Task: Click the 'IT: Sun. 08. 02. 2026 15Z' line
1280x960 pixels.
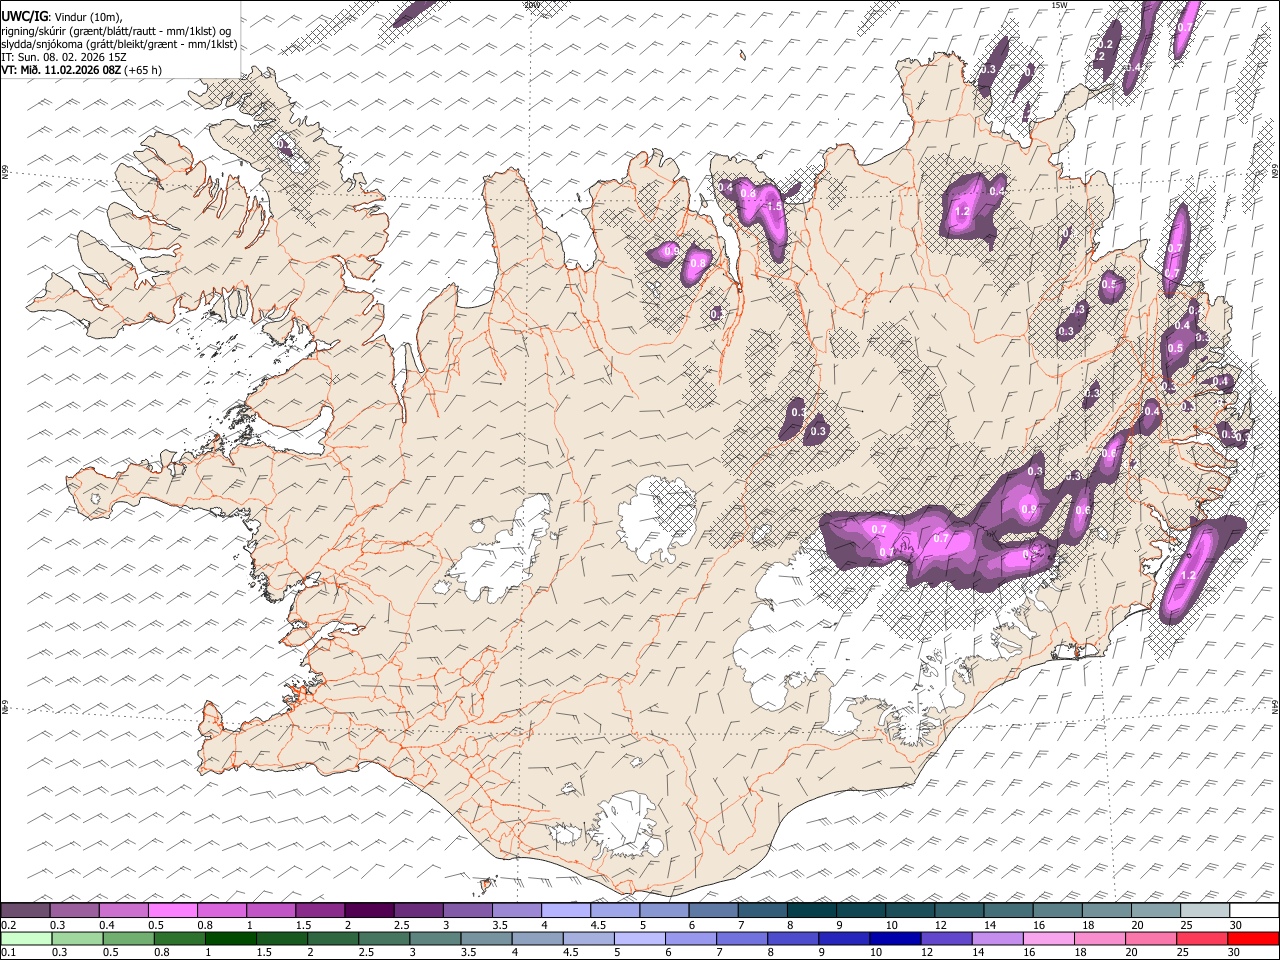Action: pos(64,57)
